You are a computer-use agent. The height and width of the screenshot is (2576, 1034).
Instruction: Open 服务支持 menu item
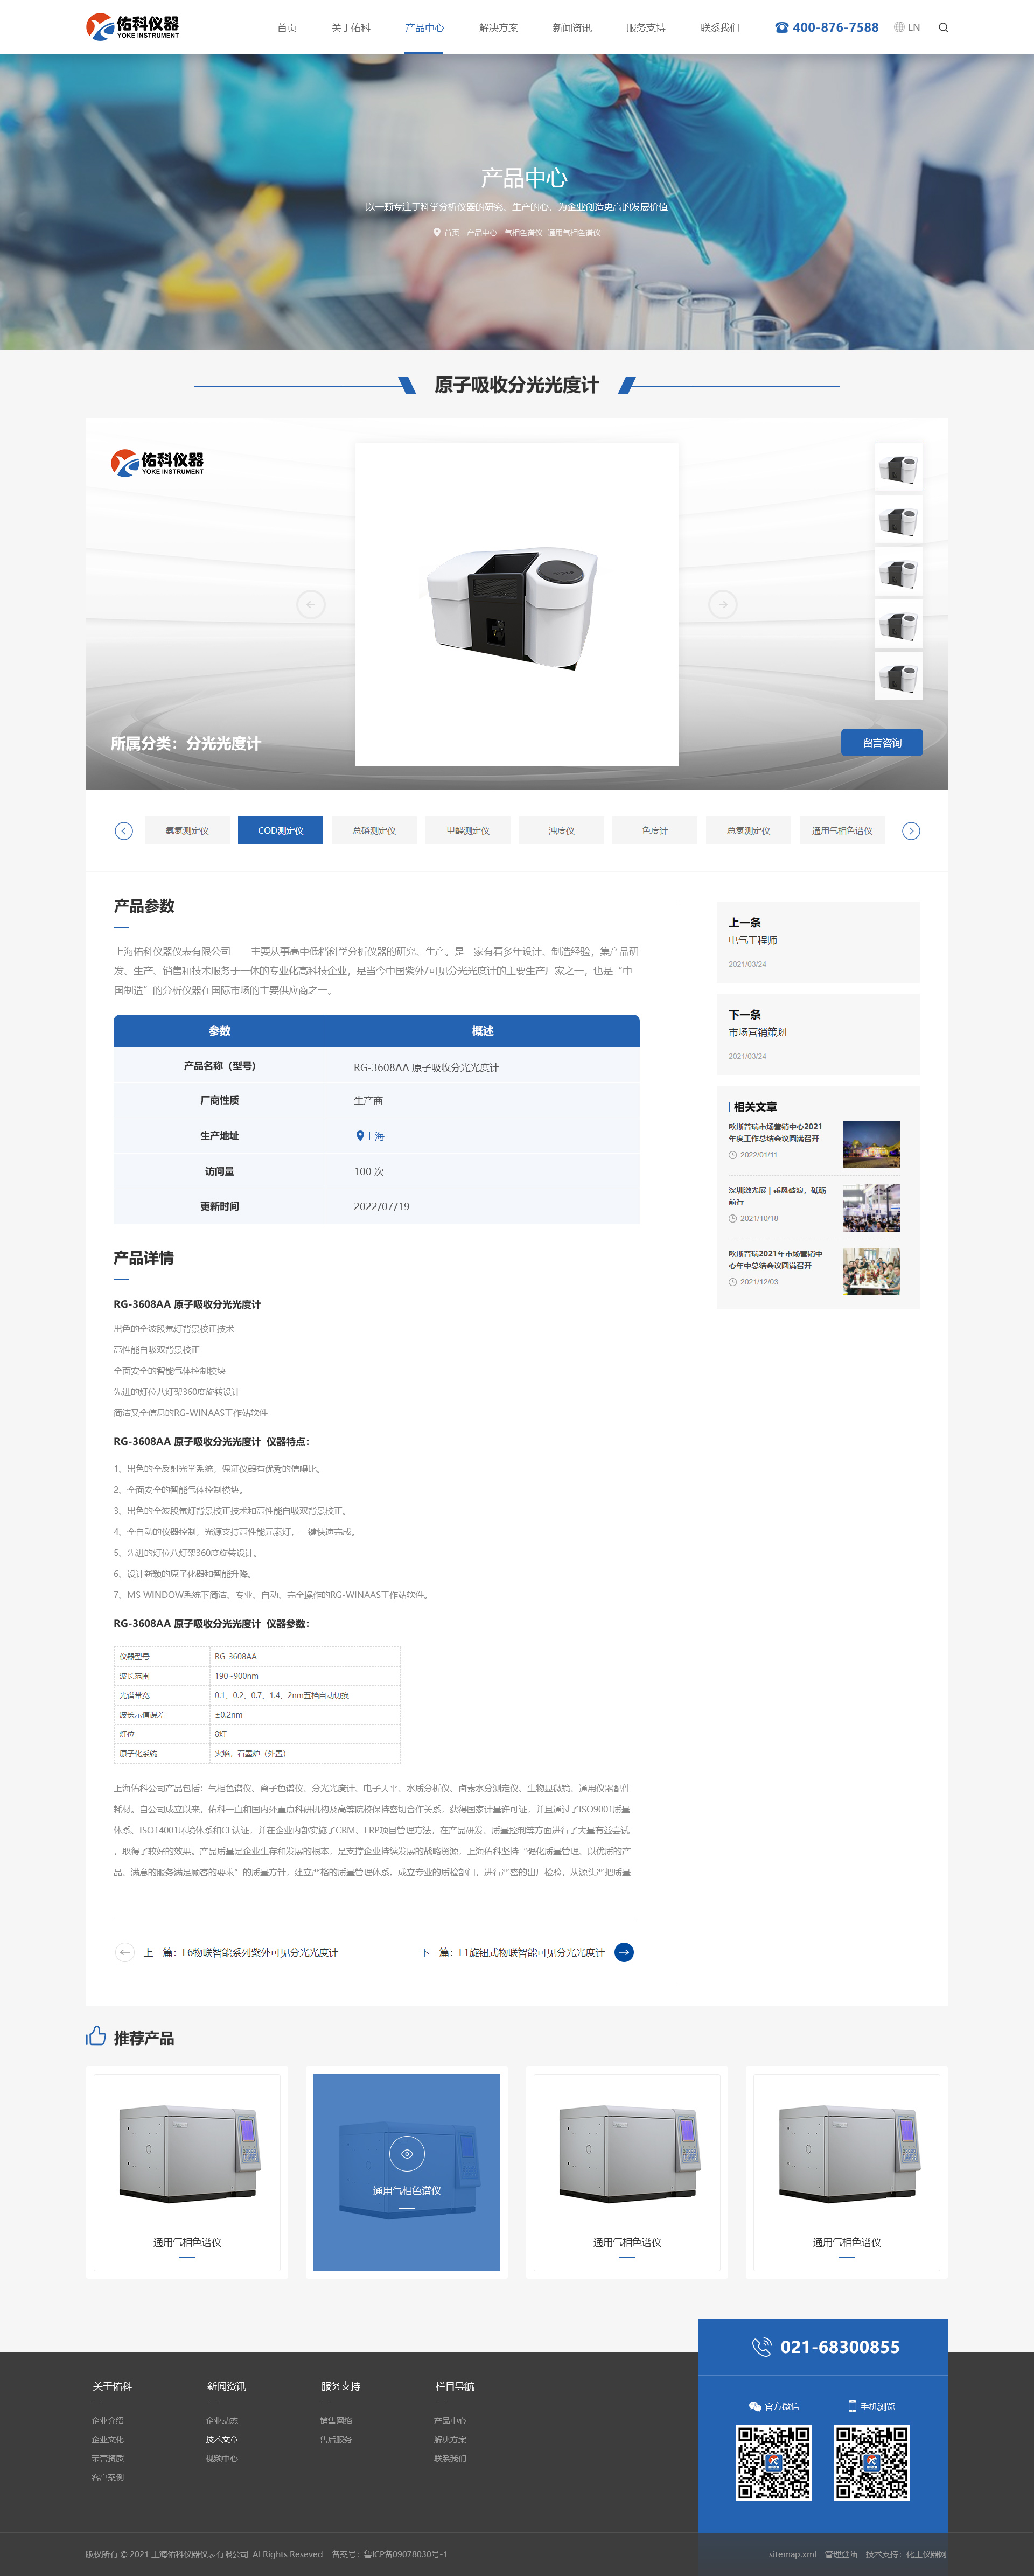click(646, 27)
